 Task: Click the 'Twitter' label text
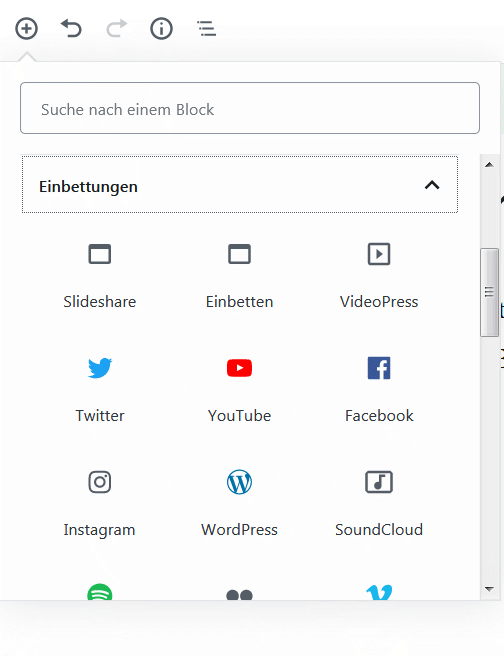pyautogui.click(x=100, y=415)
